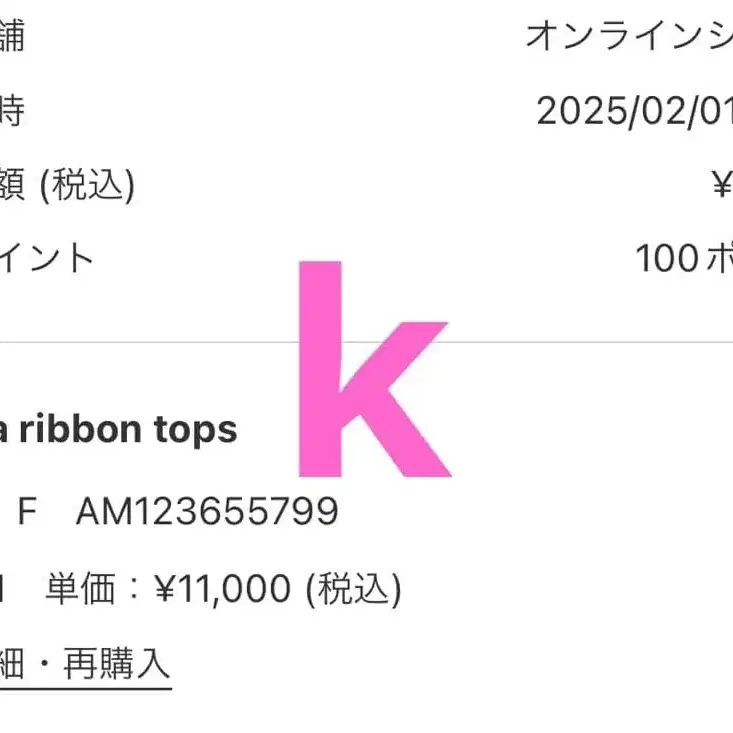The image size is (733, 733).
Task: Select the 額 amount label
Action: point(11,185)
